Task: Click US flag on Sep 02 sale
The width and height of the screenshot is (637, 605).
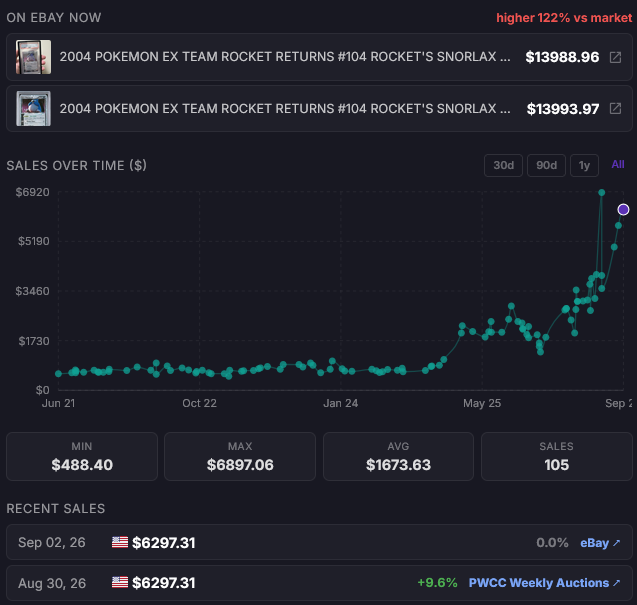Action: tap(120, 542)
